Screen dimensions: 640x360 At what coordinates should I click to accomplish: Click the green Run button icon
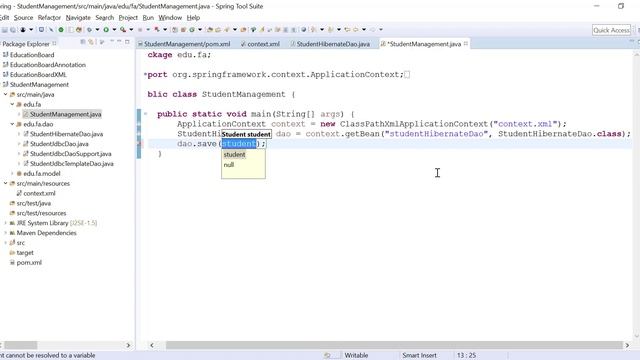(x=106, y=30)
